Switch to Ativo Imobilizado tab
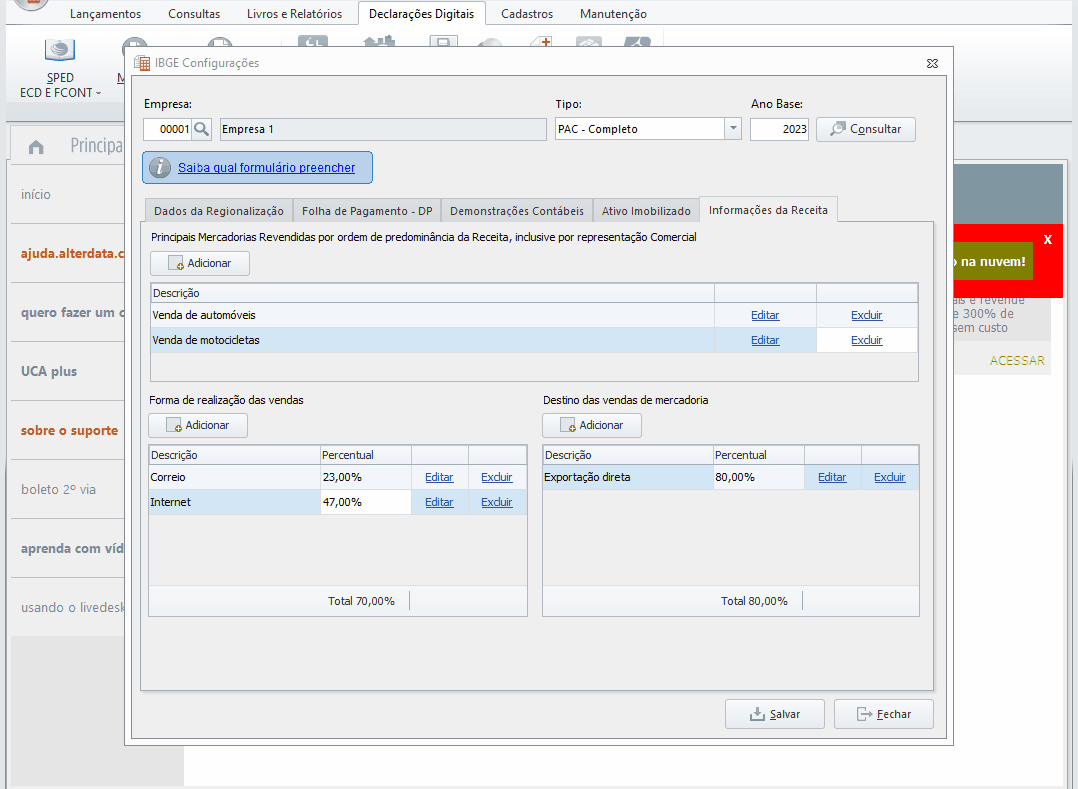The height and width of the screenshot is (789, 1078). click(646, 211)
